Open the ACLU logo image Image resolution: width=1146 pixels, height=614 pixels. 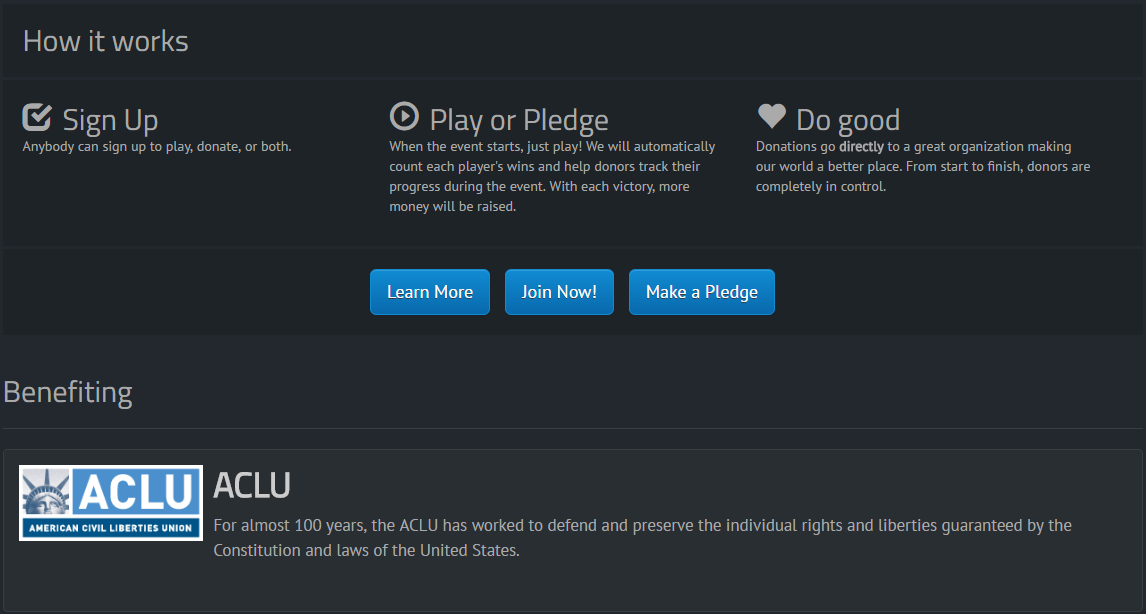coord(110,502)
